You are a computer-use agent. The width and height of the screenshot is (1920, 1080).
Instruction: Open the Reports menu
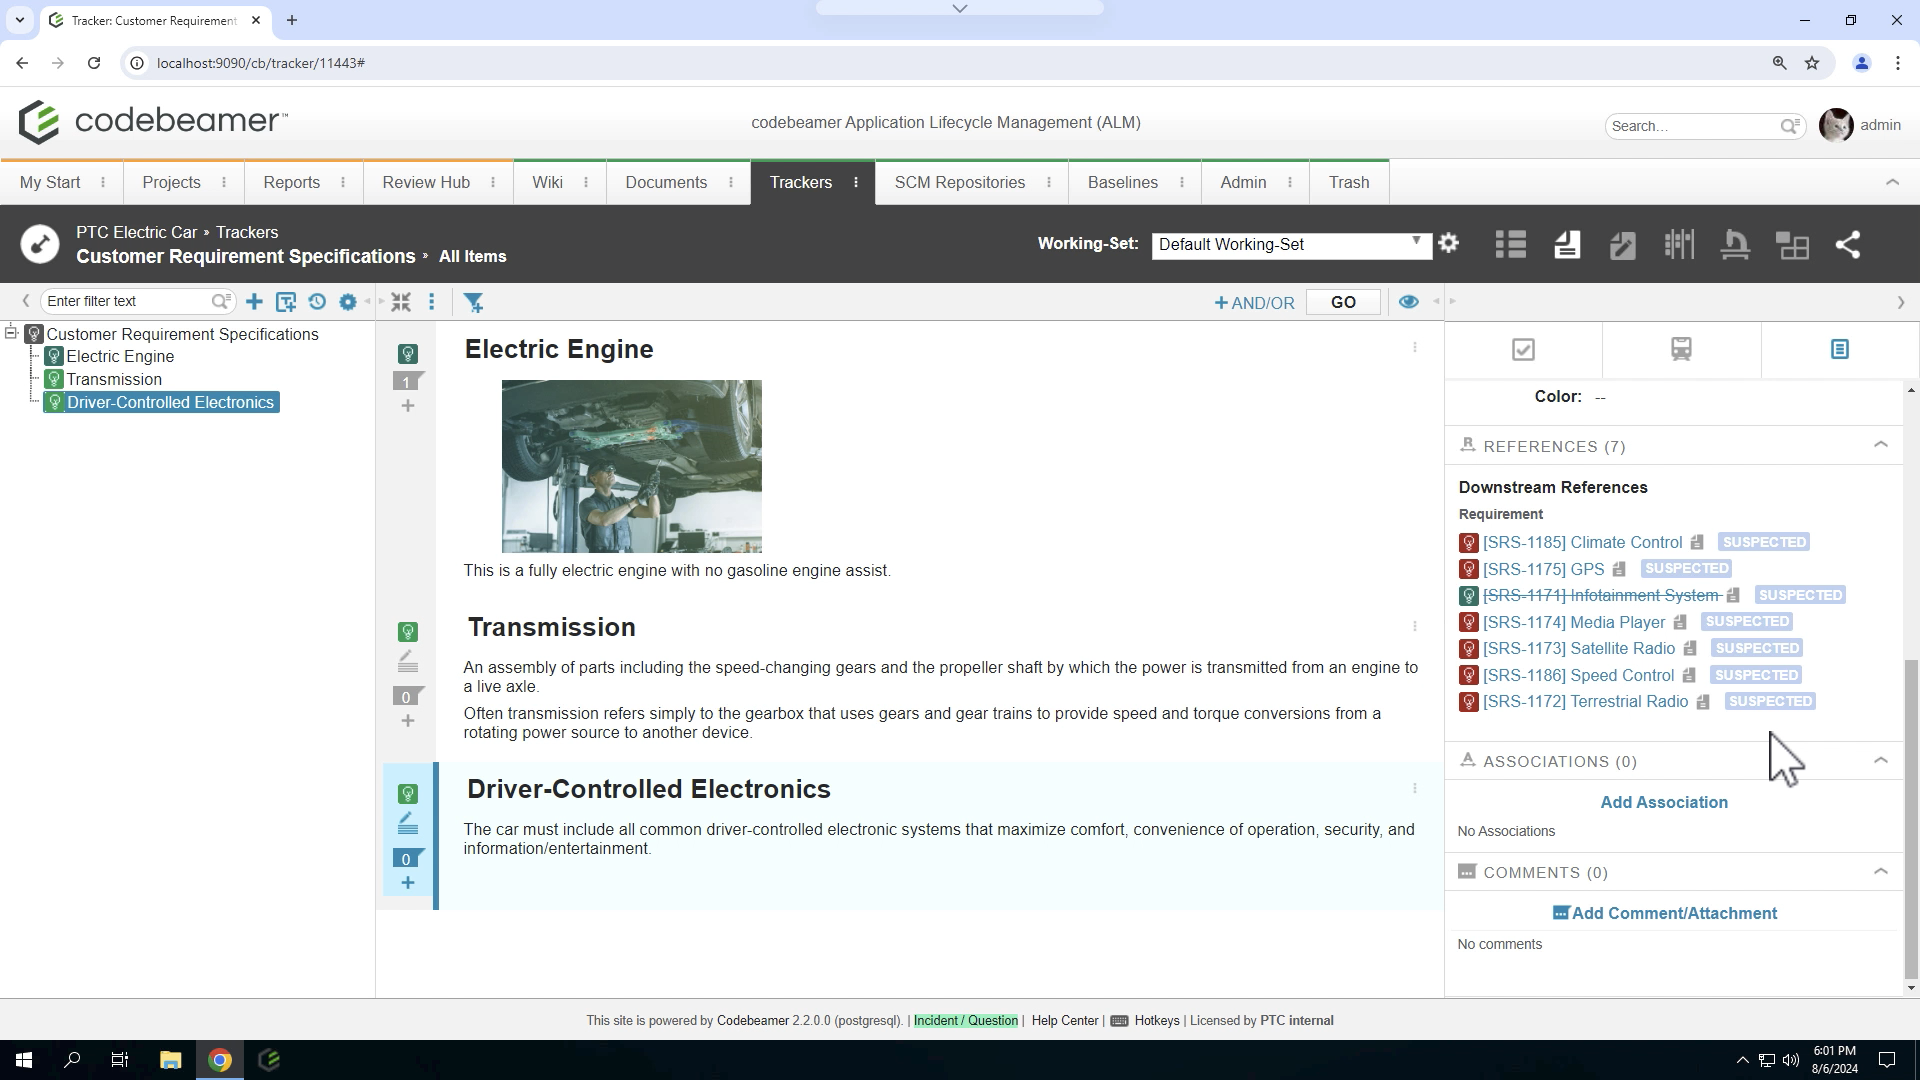coord(291,182)
